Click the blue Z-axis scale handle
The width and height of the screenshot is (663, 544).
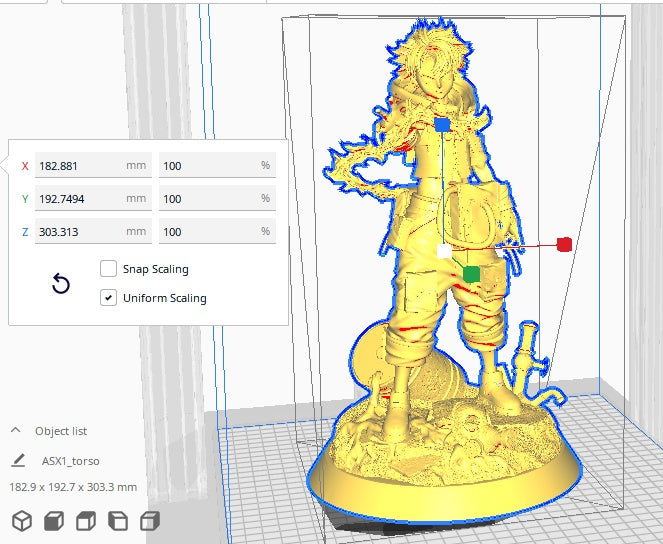pos(443,125)
